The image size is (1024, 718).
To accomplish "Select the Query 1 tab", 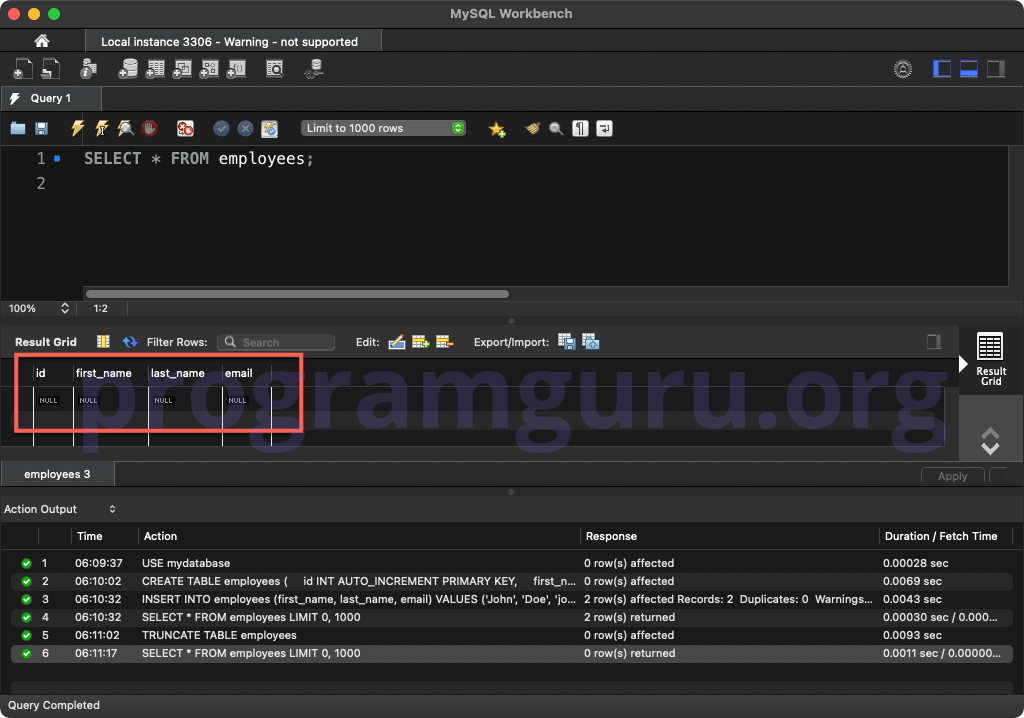I will (x=51, y=98).
